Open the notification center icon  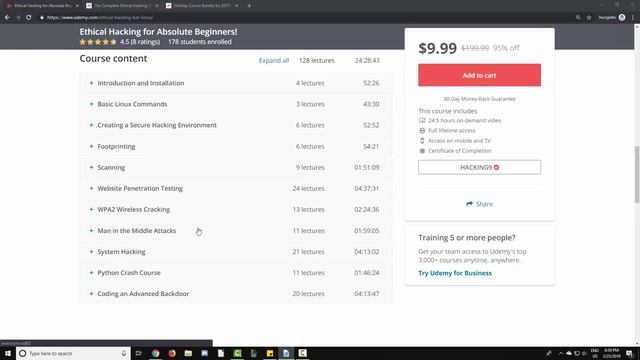pyautogui.click(x=629, y=353)
